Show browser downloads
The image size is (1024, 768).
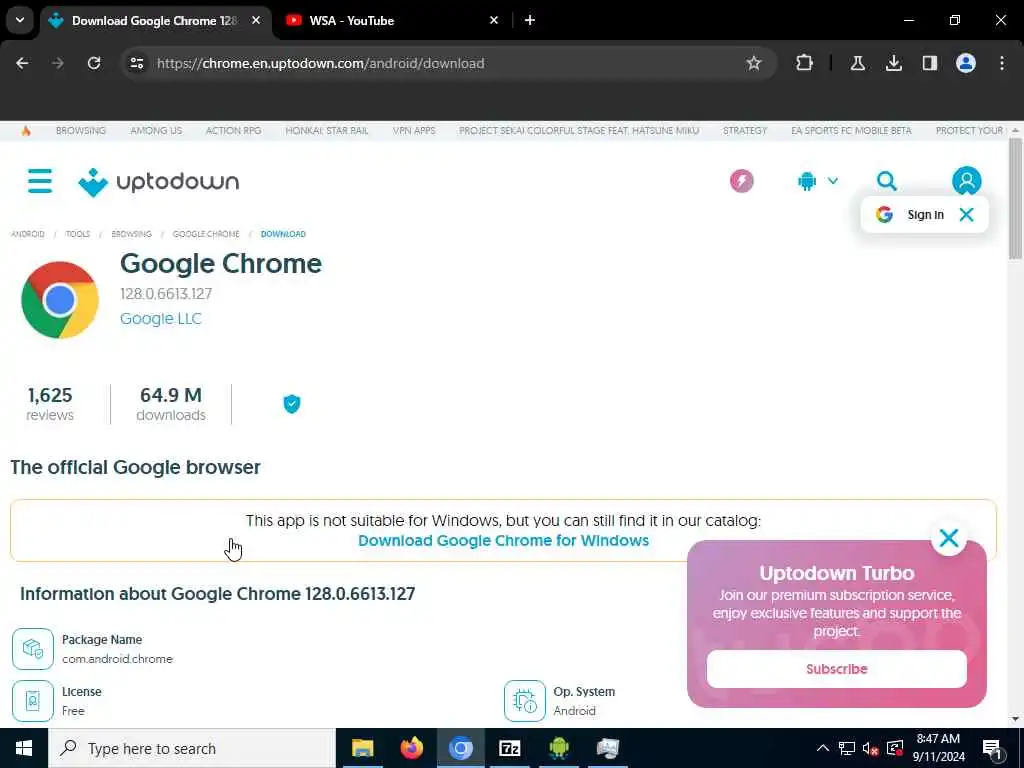pyautogui.click(x=893, y=63)
